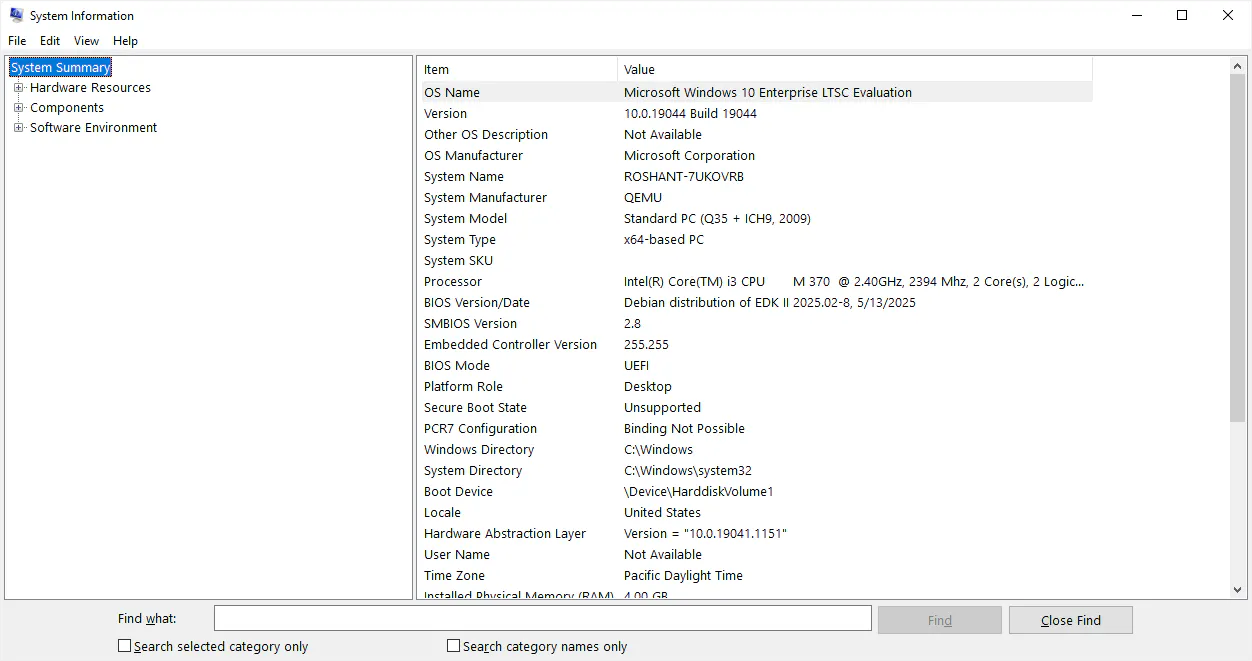The image size is (1252, 661).
Task: Select the Version row item
Action: click(755, 113)
